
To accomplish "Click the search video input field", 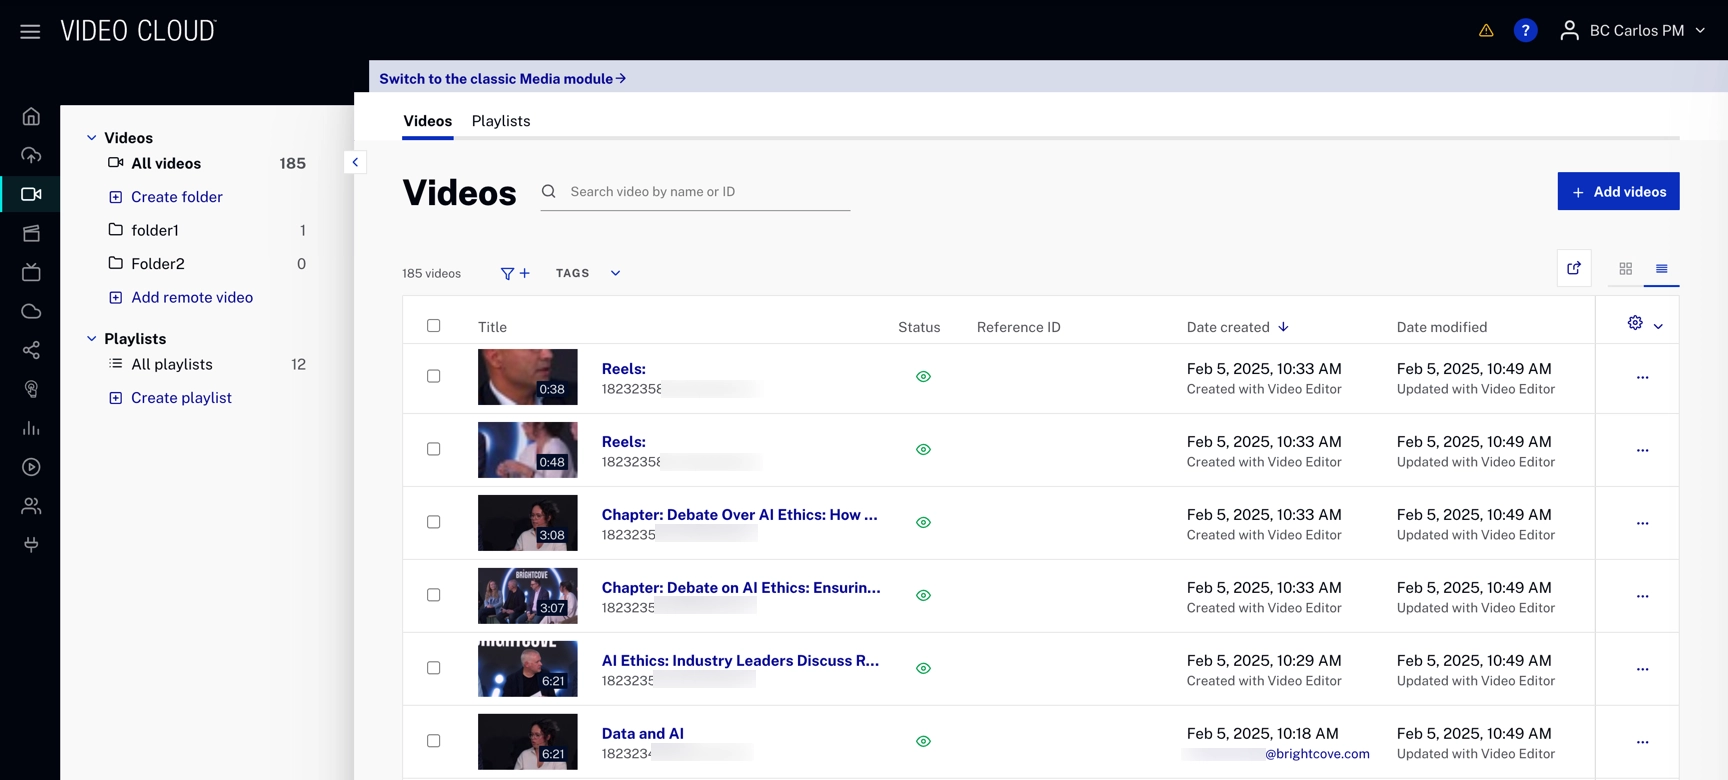I will pyautogui.click(x=706, y=191).
